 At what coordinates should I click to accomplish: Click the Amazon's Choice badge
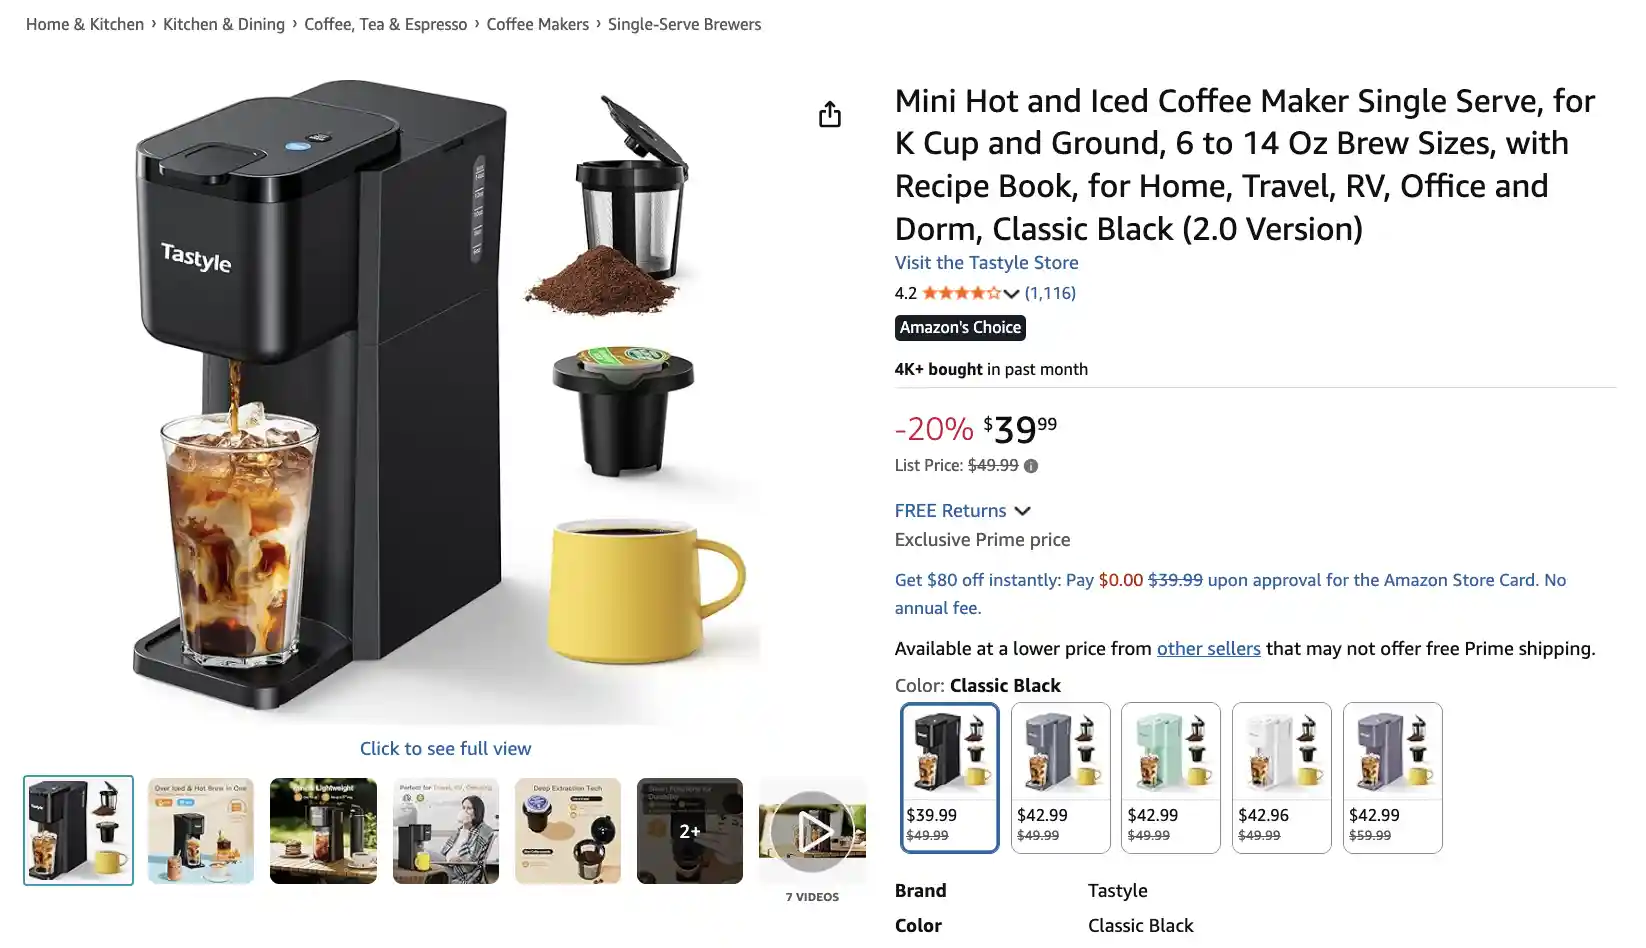click(x=960, y=328)
